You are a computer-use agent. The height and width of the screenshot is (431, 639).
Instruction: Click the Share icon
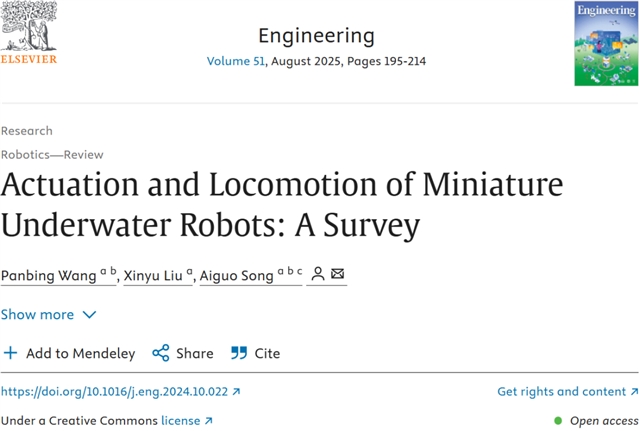(160, 353)
